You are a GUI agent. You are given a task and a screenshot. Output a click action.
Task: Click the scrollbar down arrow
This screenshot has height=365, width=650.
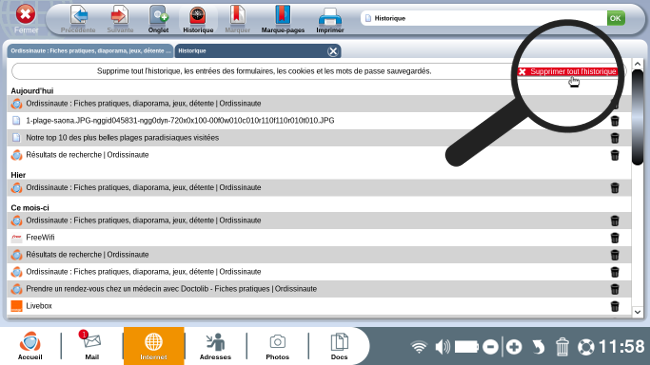pos(638,312)
